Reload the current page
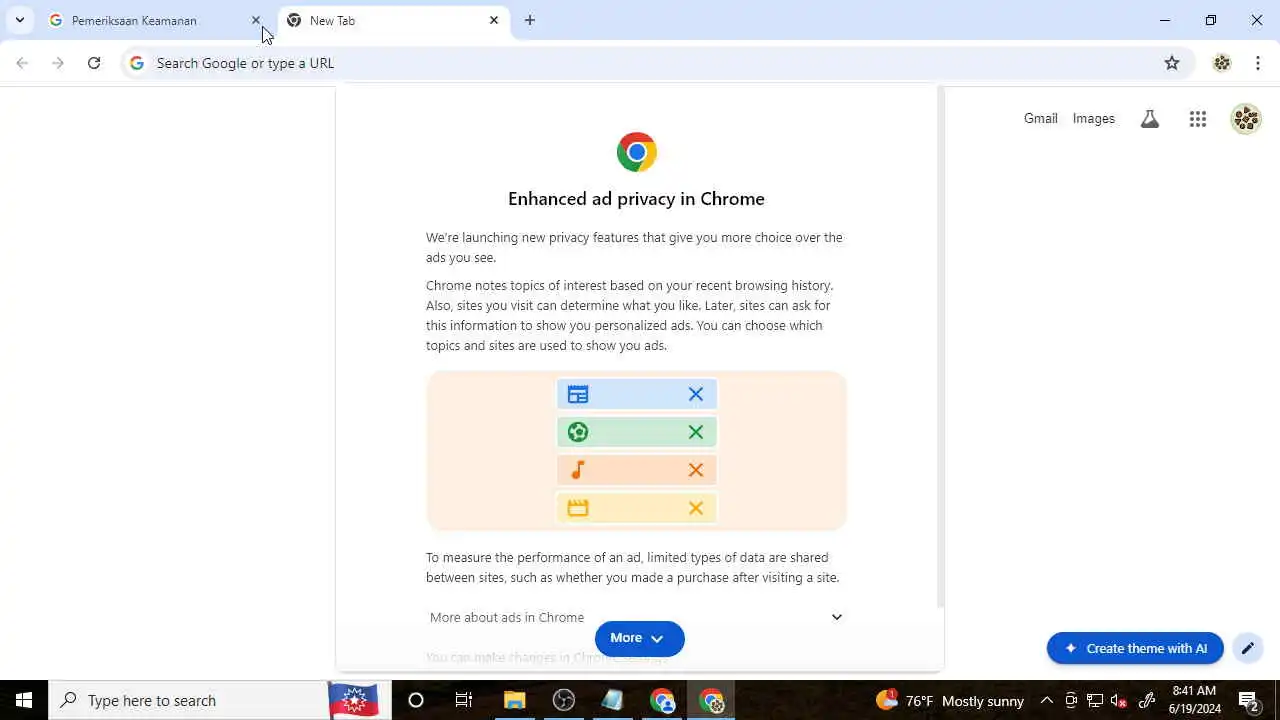The image size is (1280, 720). 94,63
